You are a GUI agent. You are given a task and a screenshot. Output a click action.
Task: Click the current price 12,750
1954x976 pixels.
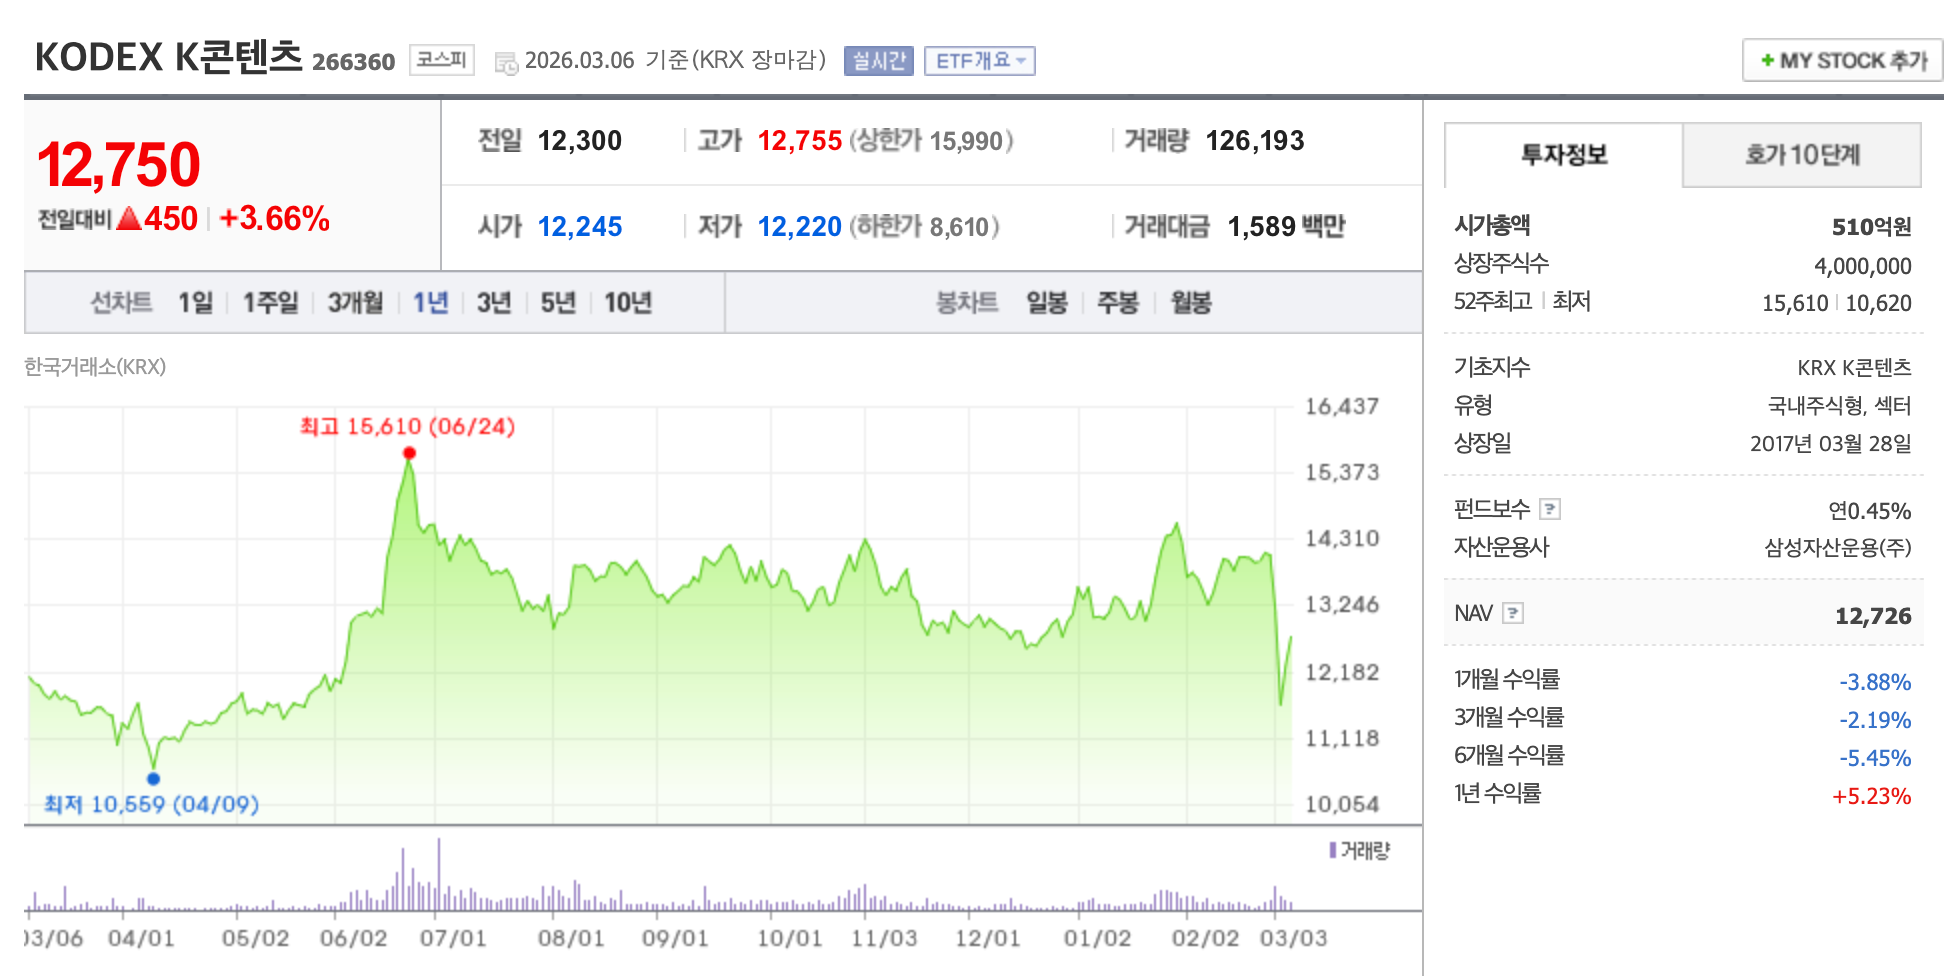click(x=119, y=165)
